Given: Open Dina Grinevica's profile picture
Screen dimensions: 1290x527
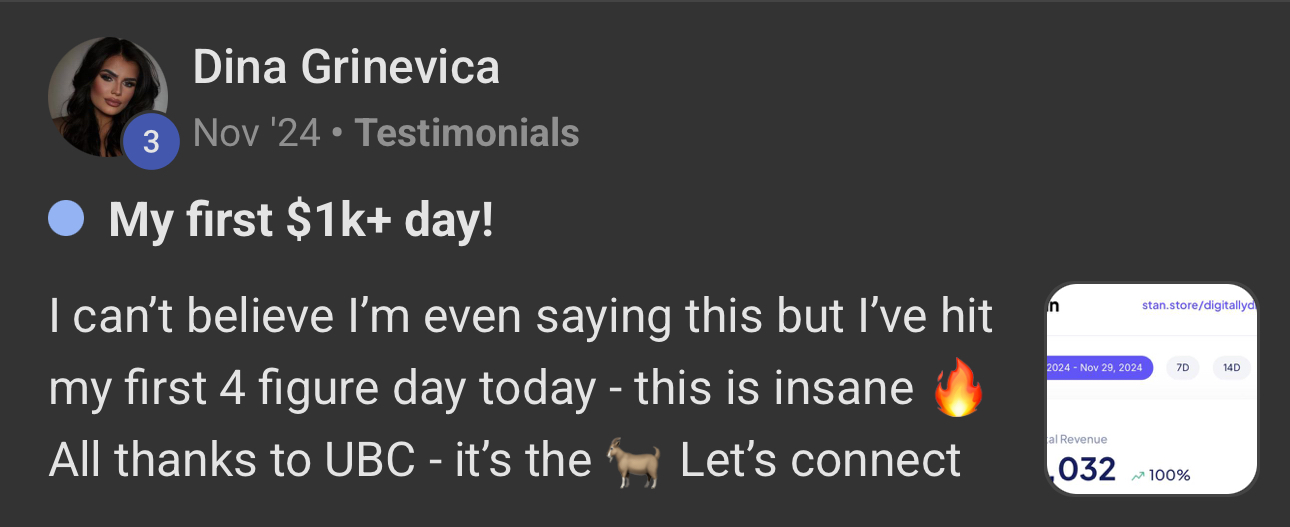Looking at the screenshot, I should pyautogui.click(x=107, y=97).
